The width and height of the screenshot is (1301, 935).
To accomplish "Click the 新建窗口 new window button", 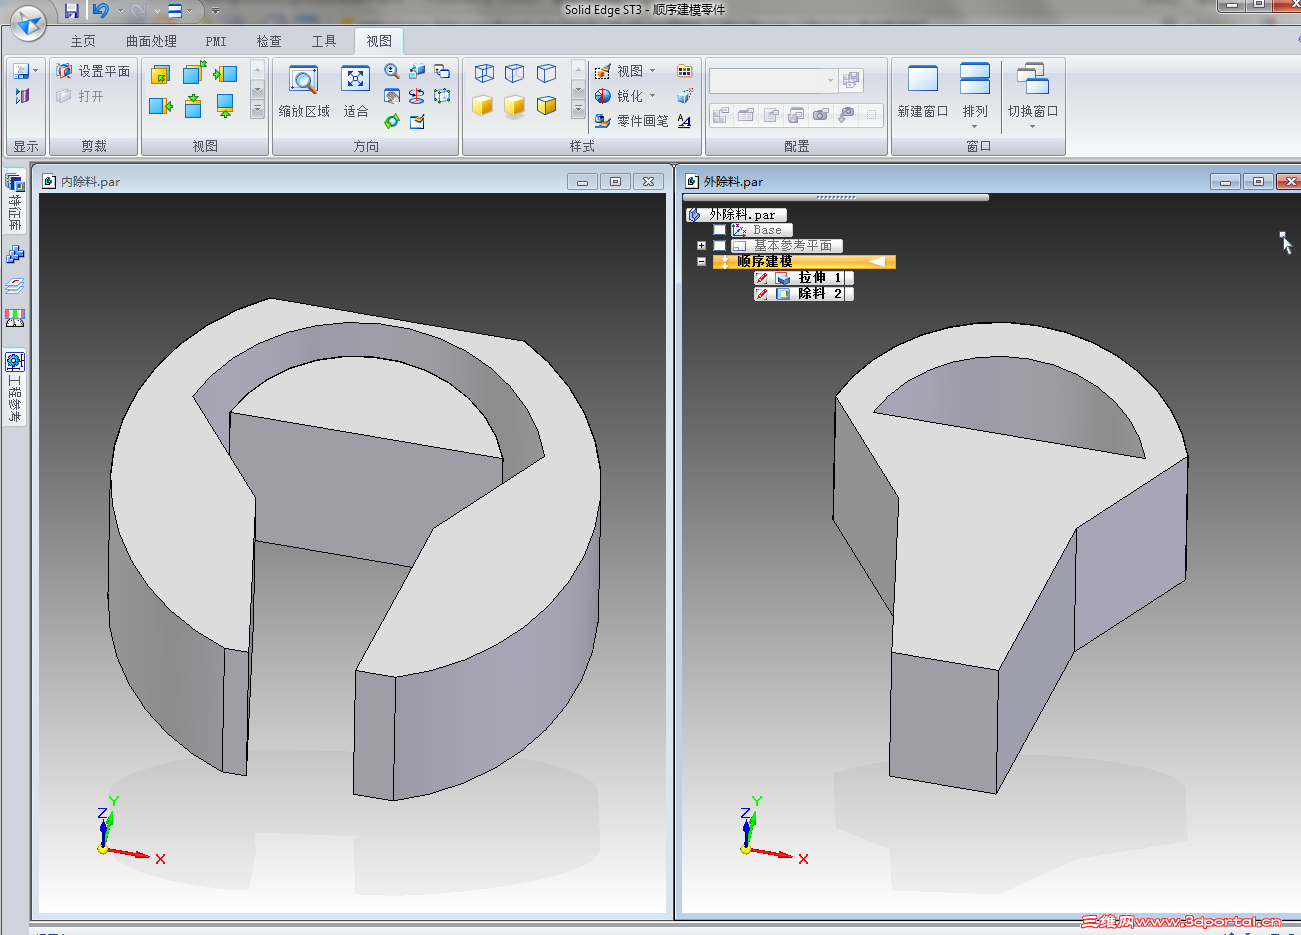I will [923, 92].
